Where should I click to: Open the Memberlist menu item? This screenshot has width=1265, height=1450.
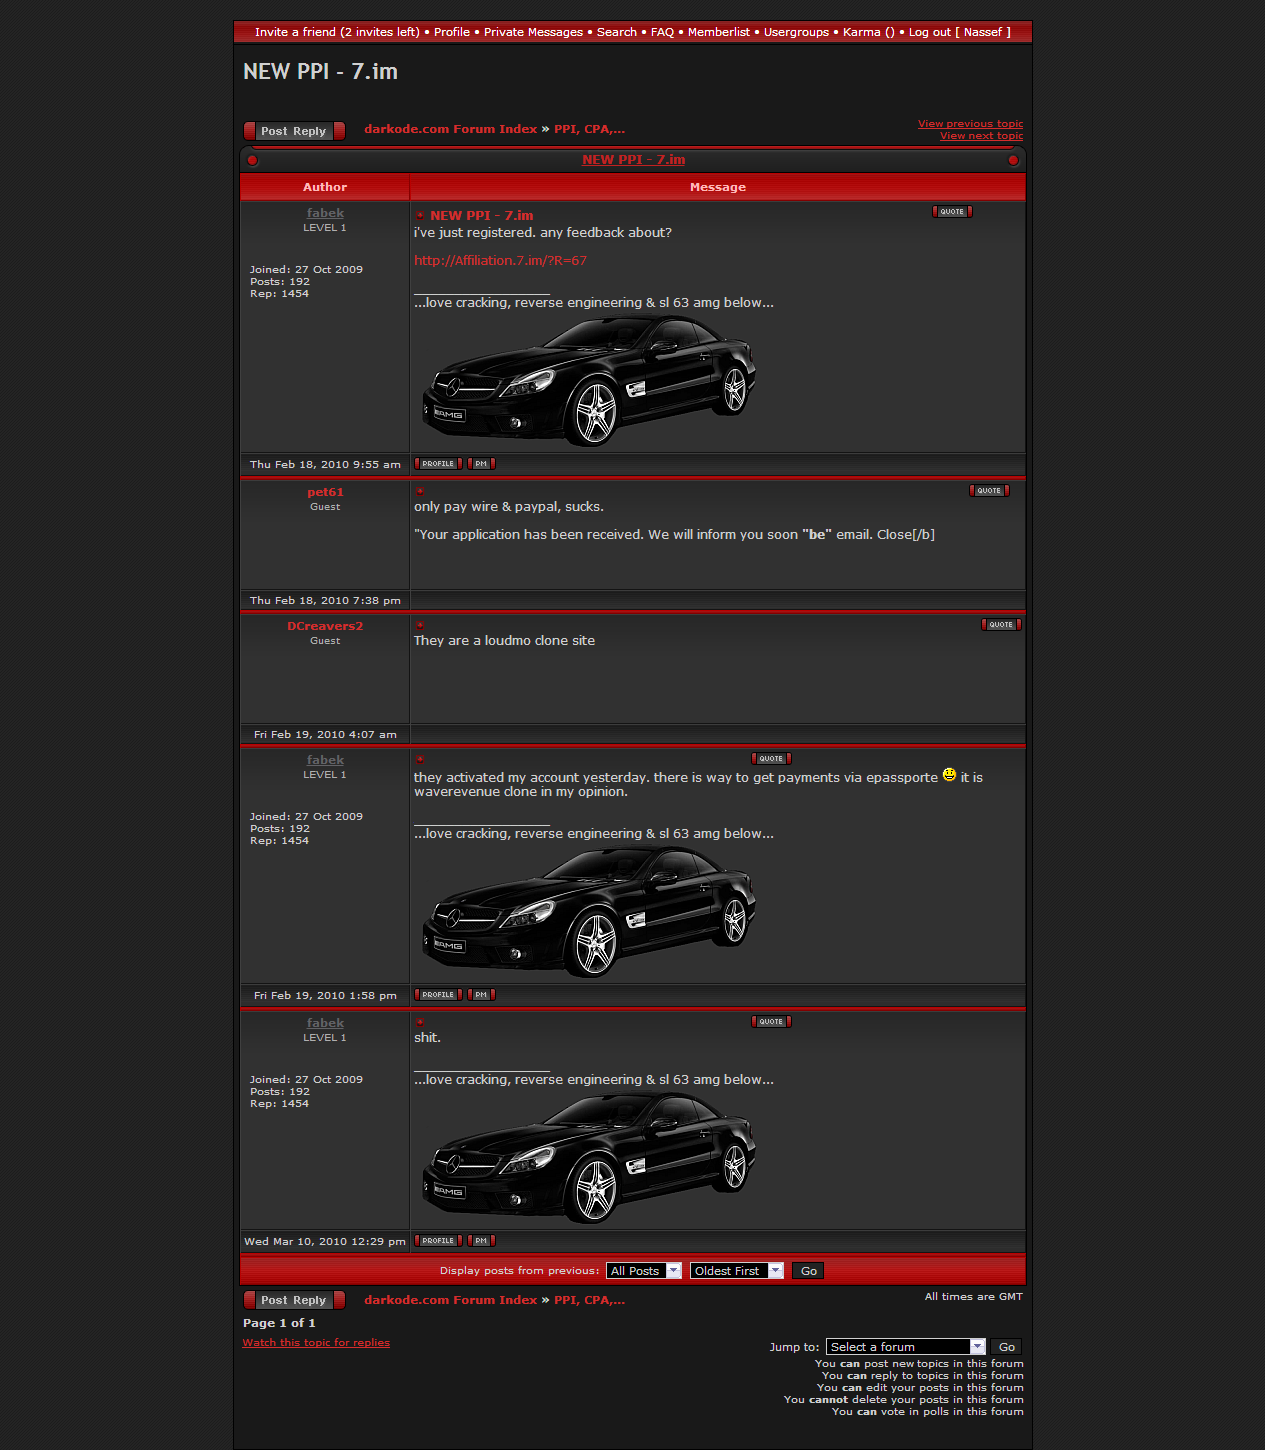pos(718,32)
